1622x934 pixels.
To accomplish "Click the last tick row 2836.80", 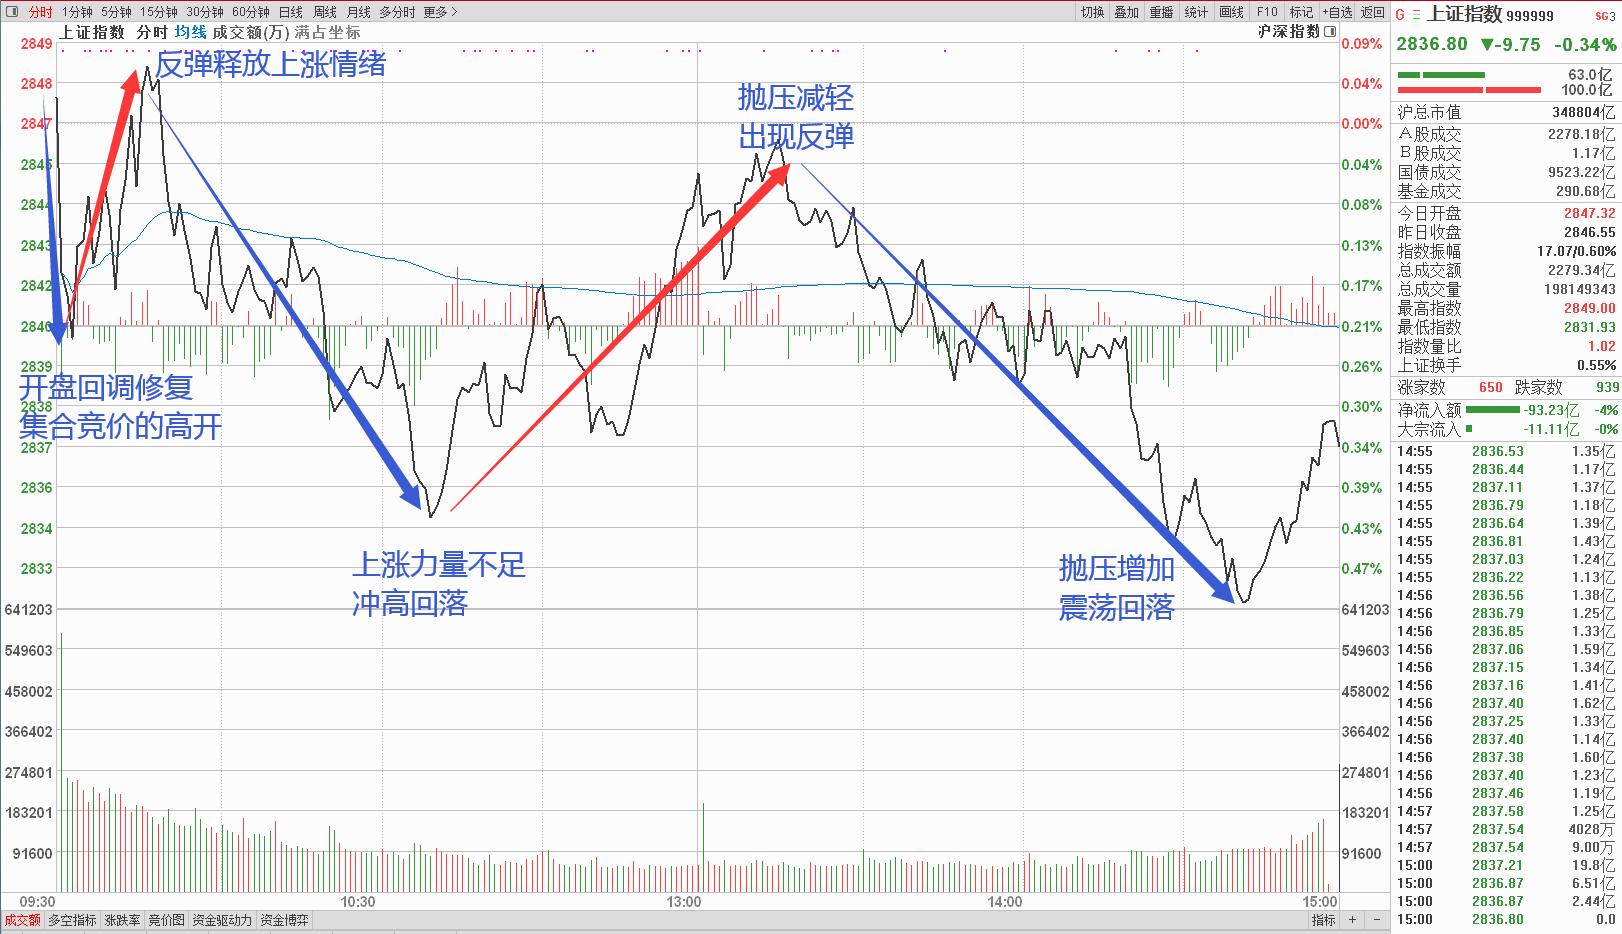I will coord(1506,919).
